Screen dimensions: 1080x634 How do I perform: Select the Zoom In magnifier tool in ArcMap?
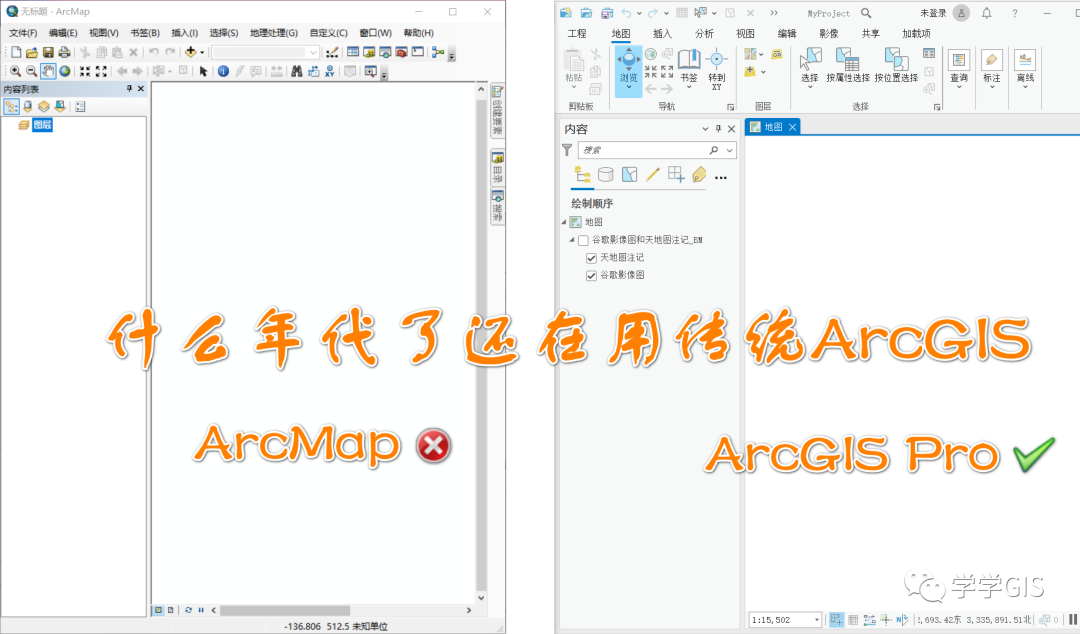(15, 71)
